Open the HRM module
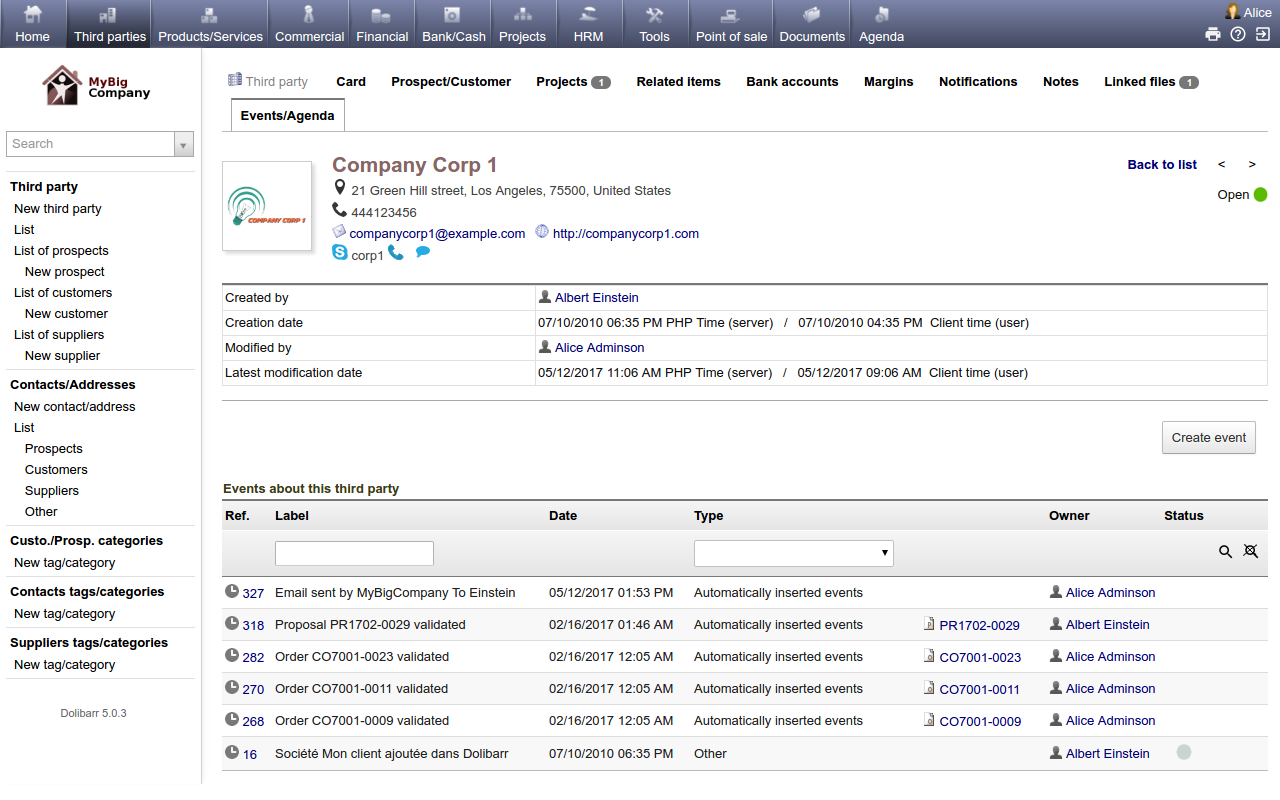Viewport: 1280px width, 800px height. pos(588,24)
